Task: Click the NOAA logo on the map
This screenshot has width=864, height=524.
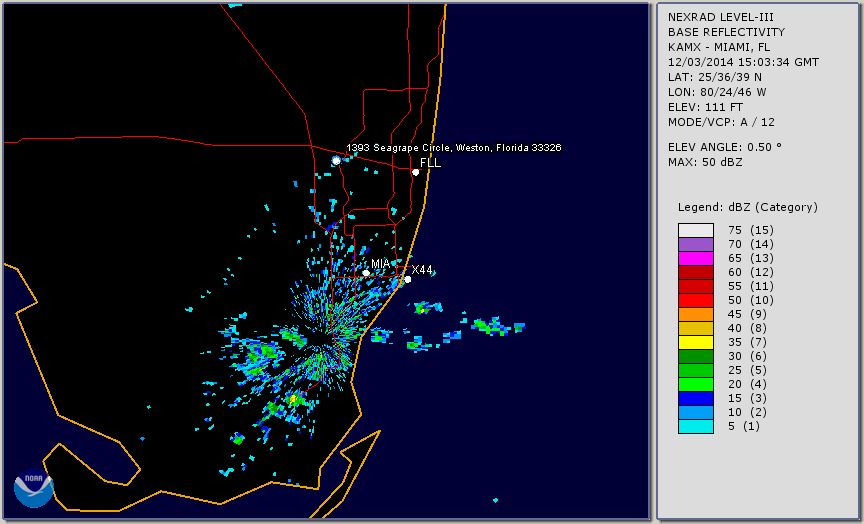Action: pyautogui.click(x=34, y=488)
